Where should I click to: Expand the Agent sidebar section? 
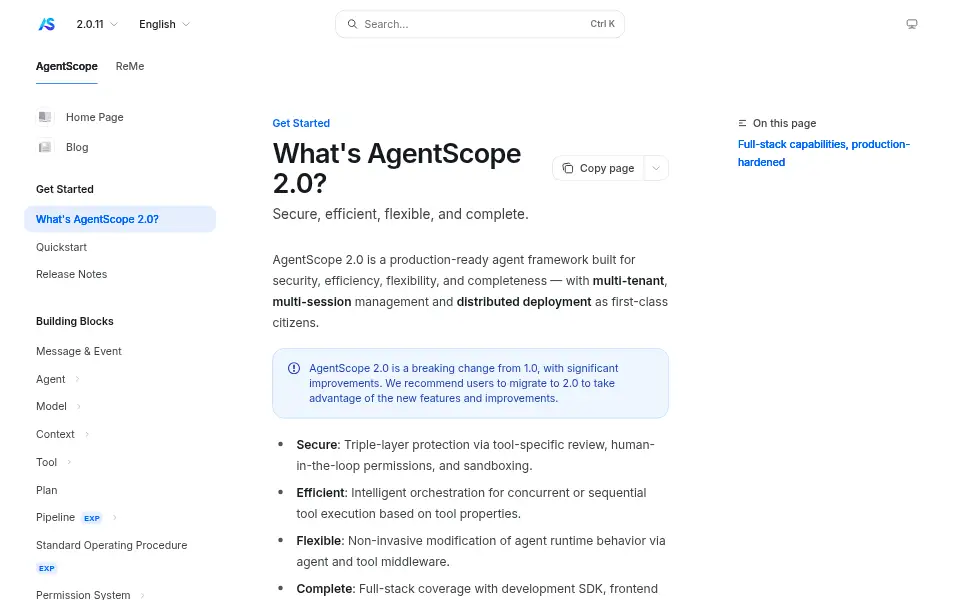[78, 379]
